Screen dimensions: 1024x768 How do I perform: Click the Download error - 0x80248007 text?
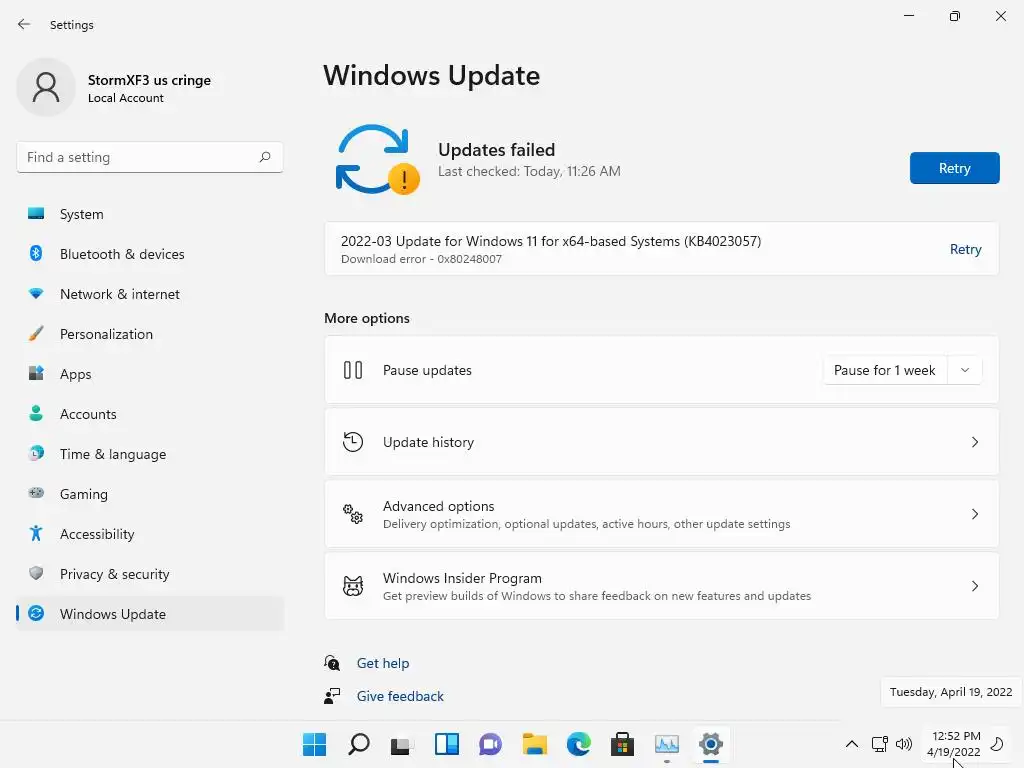coord(421,259)
